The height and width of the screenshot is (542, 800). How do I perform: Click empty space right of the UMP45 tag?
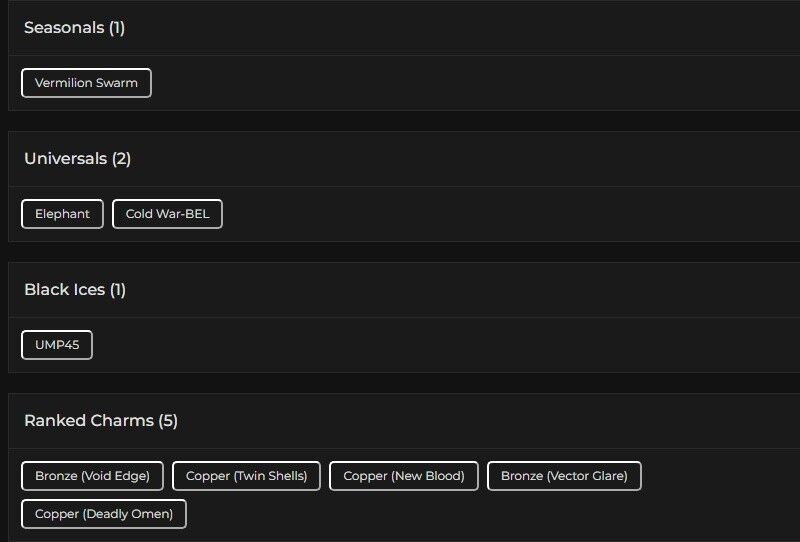[x=400, y=345]
